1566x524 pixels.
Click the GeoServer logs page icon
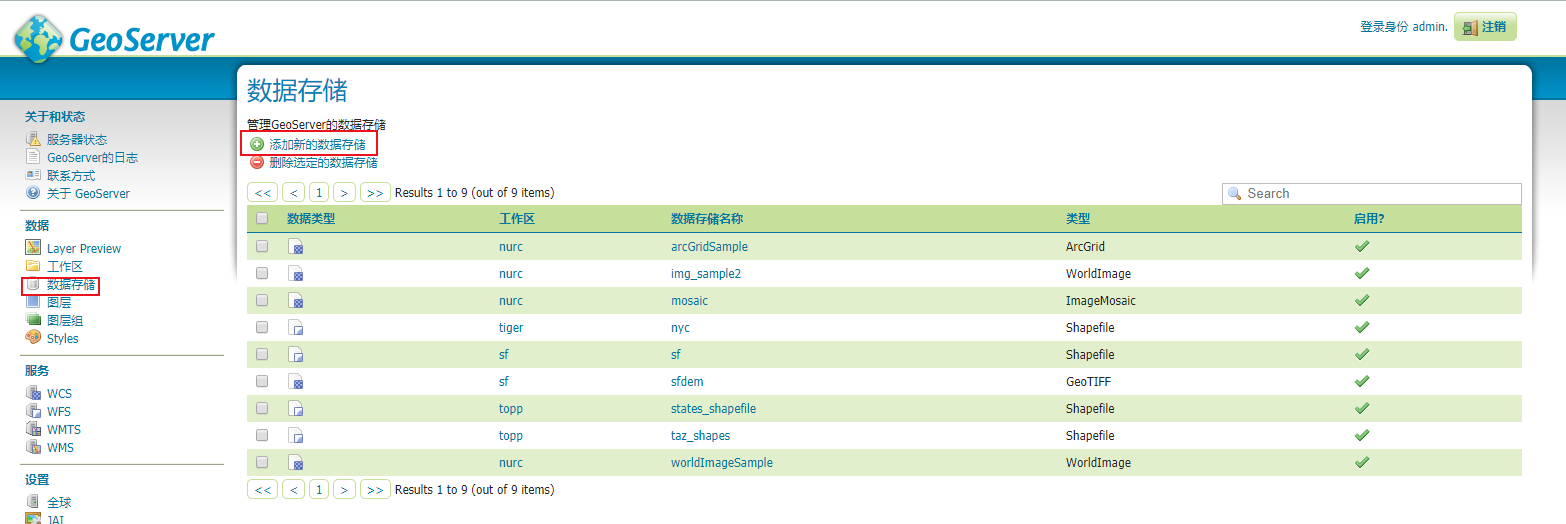(33, 157)
